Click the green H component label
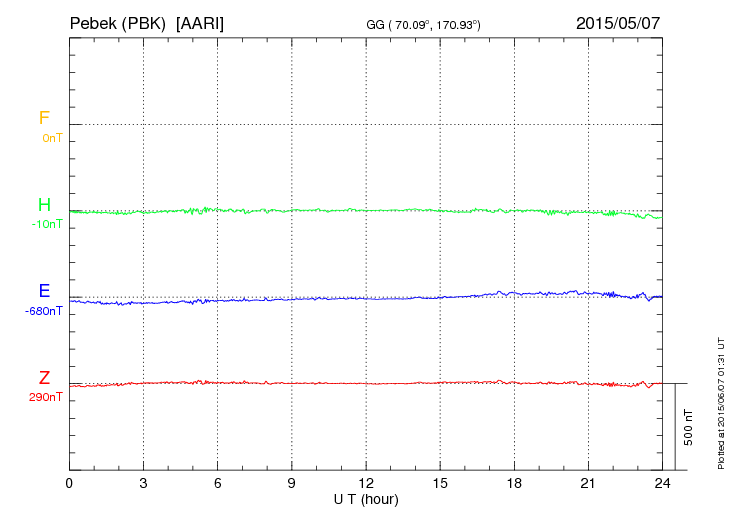Viewport: 730px width, 520px height. click(x=44, y=205)
